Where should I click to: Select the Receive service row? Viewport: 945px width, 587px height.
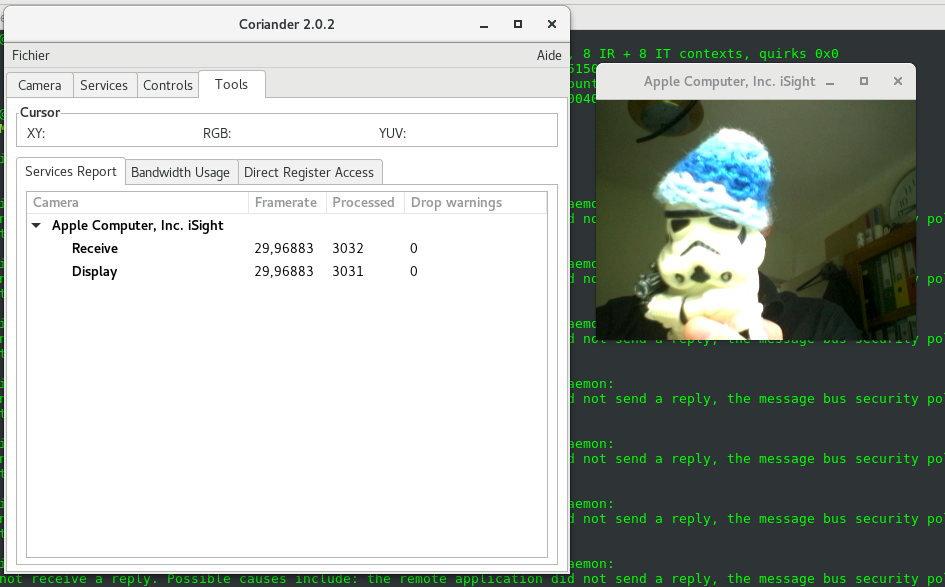click(x=287, y=248)
